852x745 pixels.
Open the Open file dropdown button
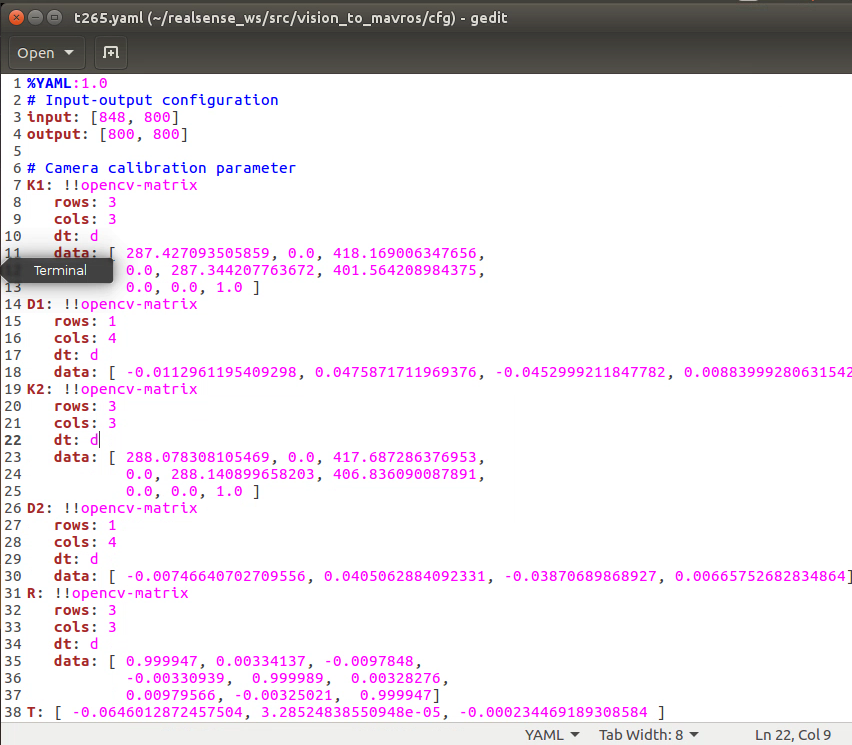coord(46,53)
